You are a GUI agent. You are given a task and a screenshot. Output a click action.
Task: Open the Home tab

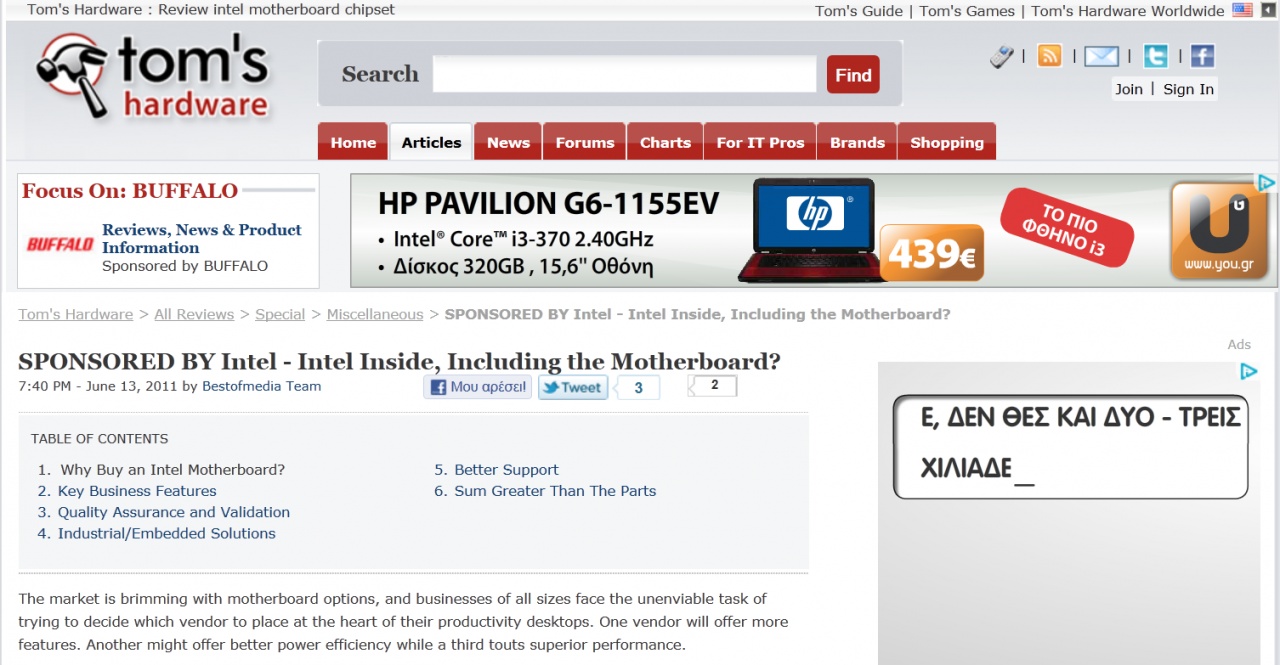[x=353, y=142]
